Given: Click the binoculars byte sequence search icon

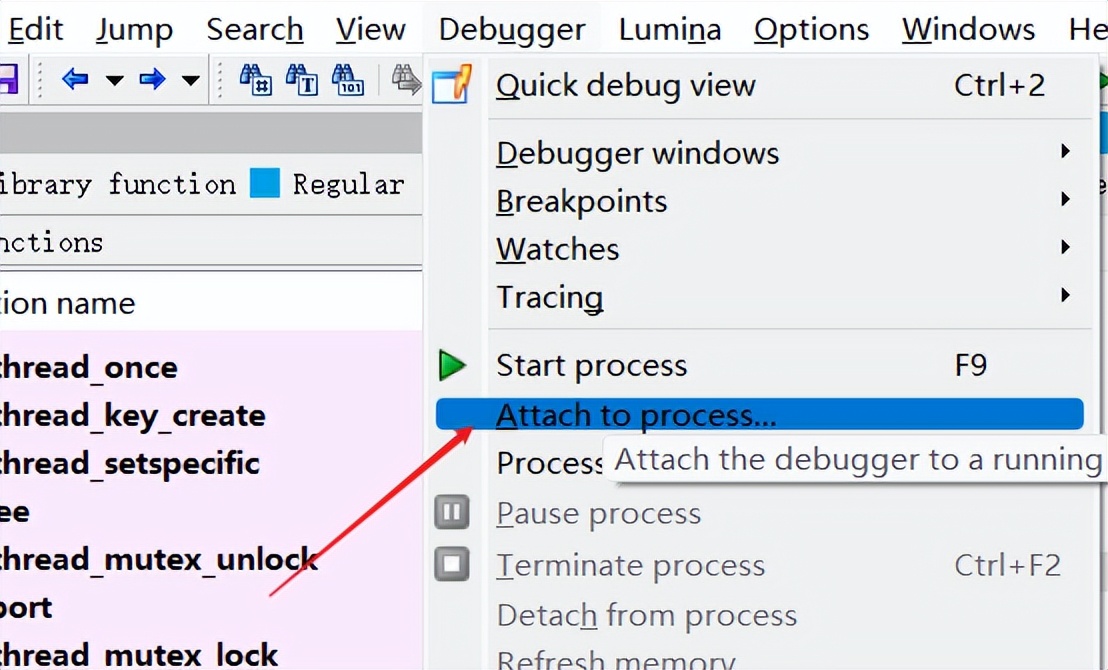Looking at the screenshot, I should [347, 79].
